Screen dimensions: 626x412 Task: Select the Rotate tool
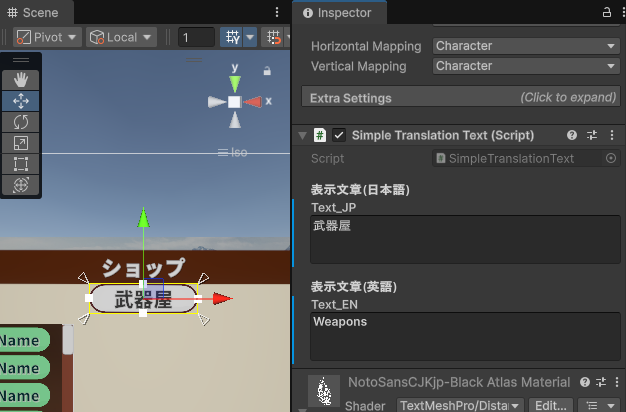tap(21, 121)
